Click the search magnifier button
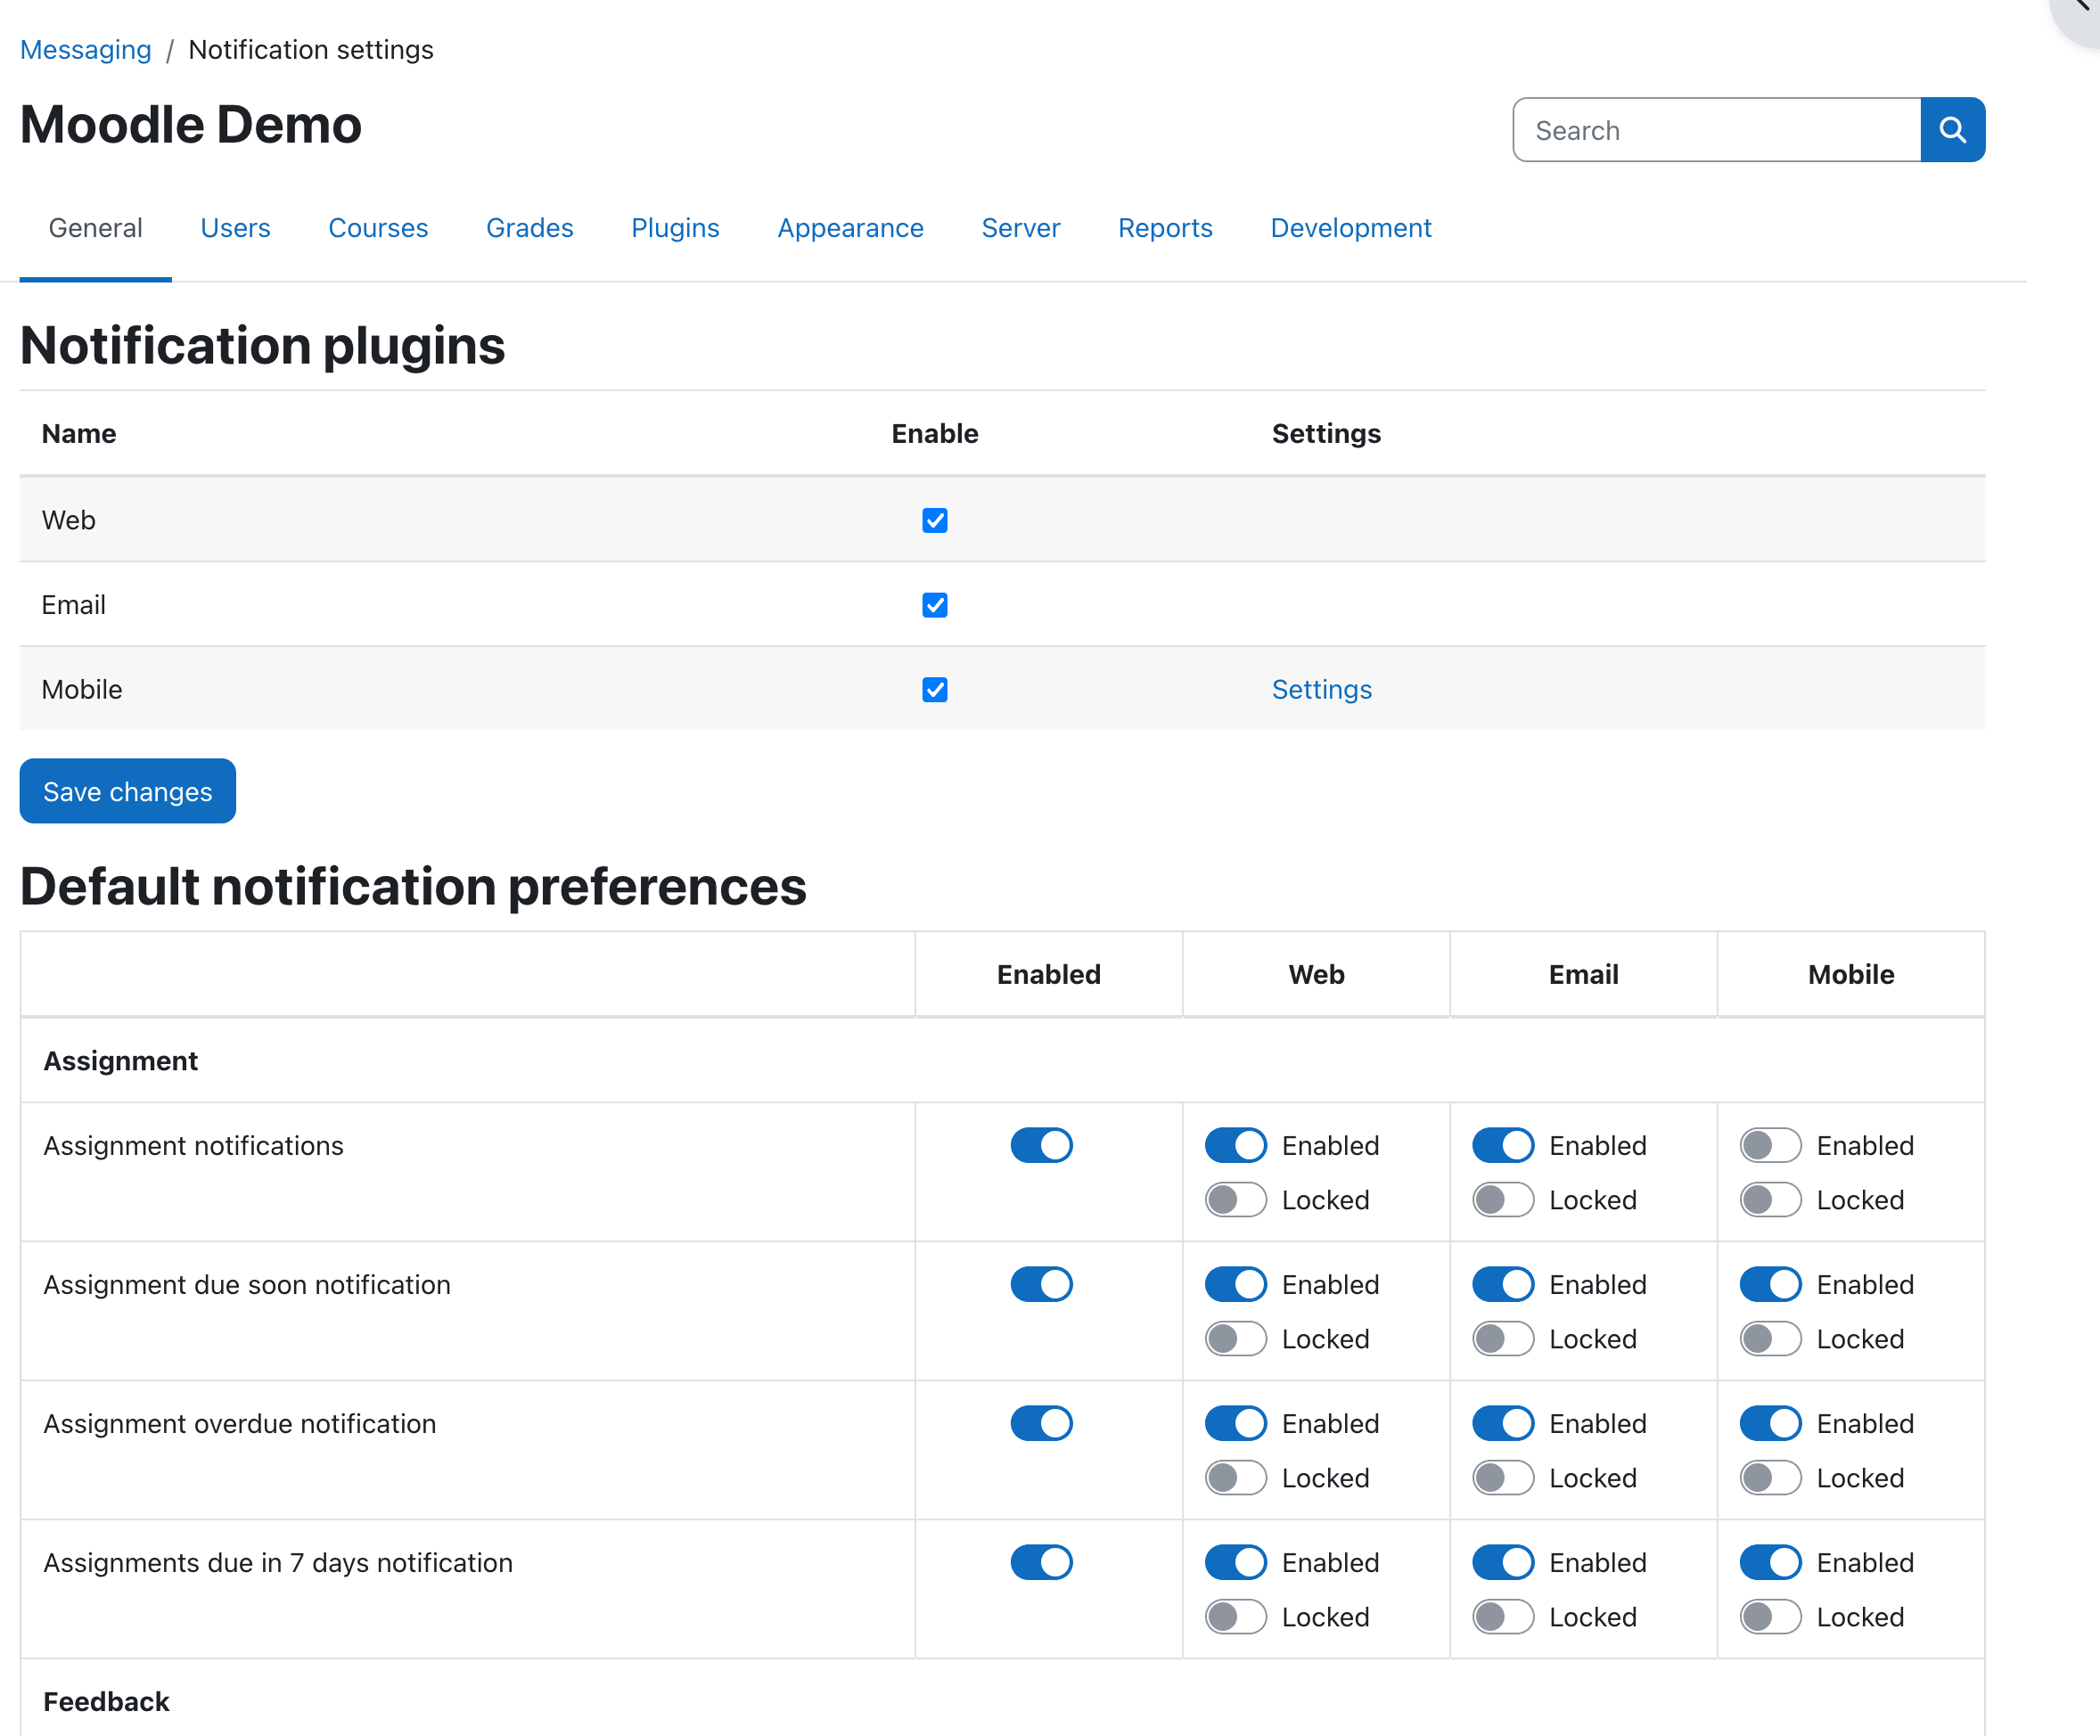This screenshot has width=2100, height=1736. [x=1952, y=130]
